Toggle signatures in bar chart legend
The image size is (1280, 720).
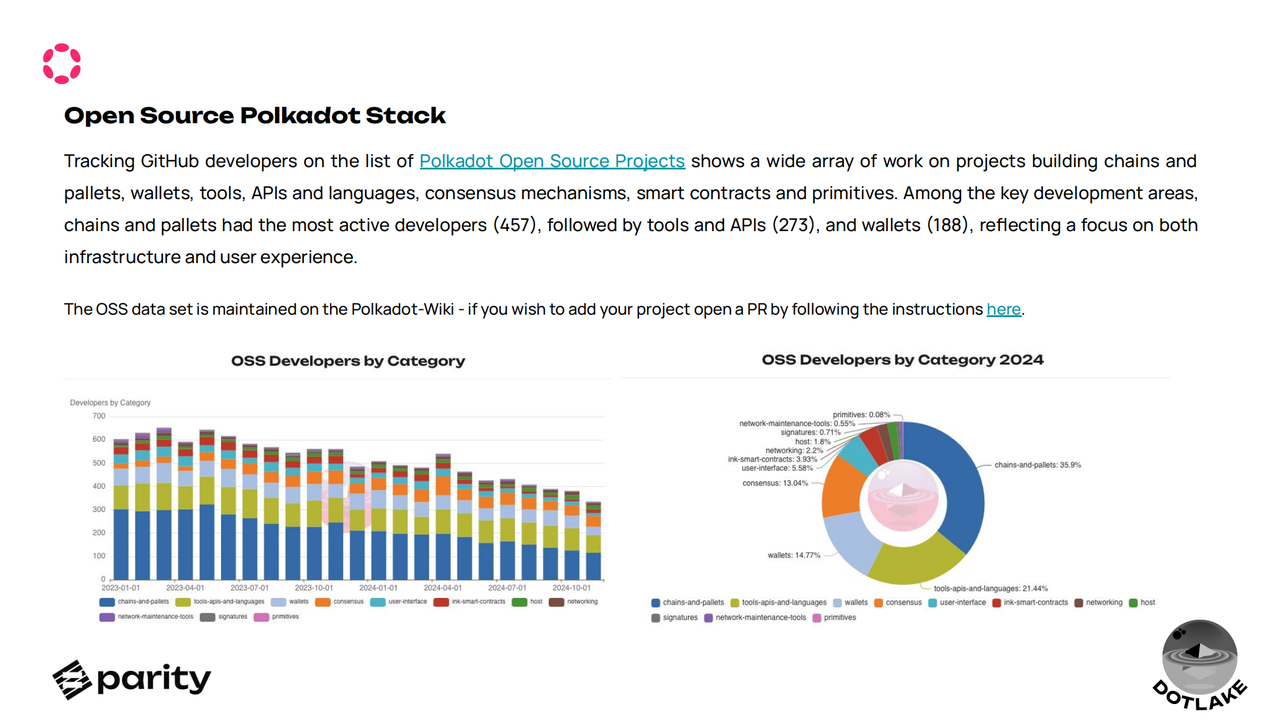pos(223,617)
